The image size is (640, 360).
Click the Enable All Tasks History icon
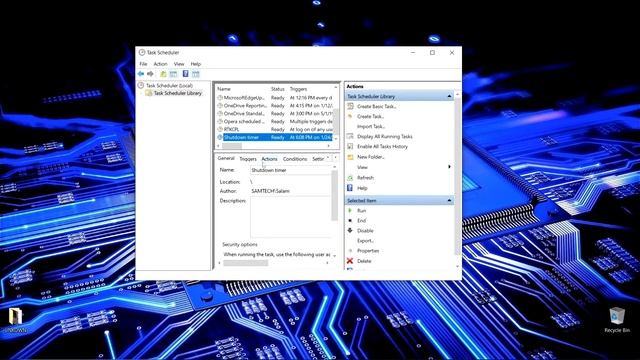pyautogui.click(x=350, y=146)
